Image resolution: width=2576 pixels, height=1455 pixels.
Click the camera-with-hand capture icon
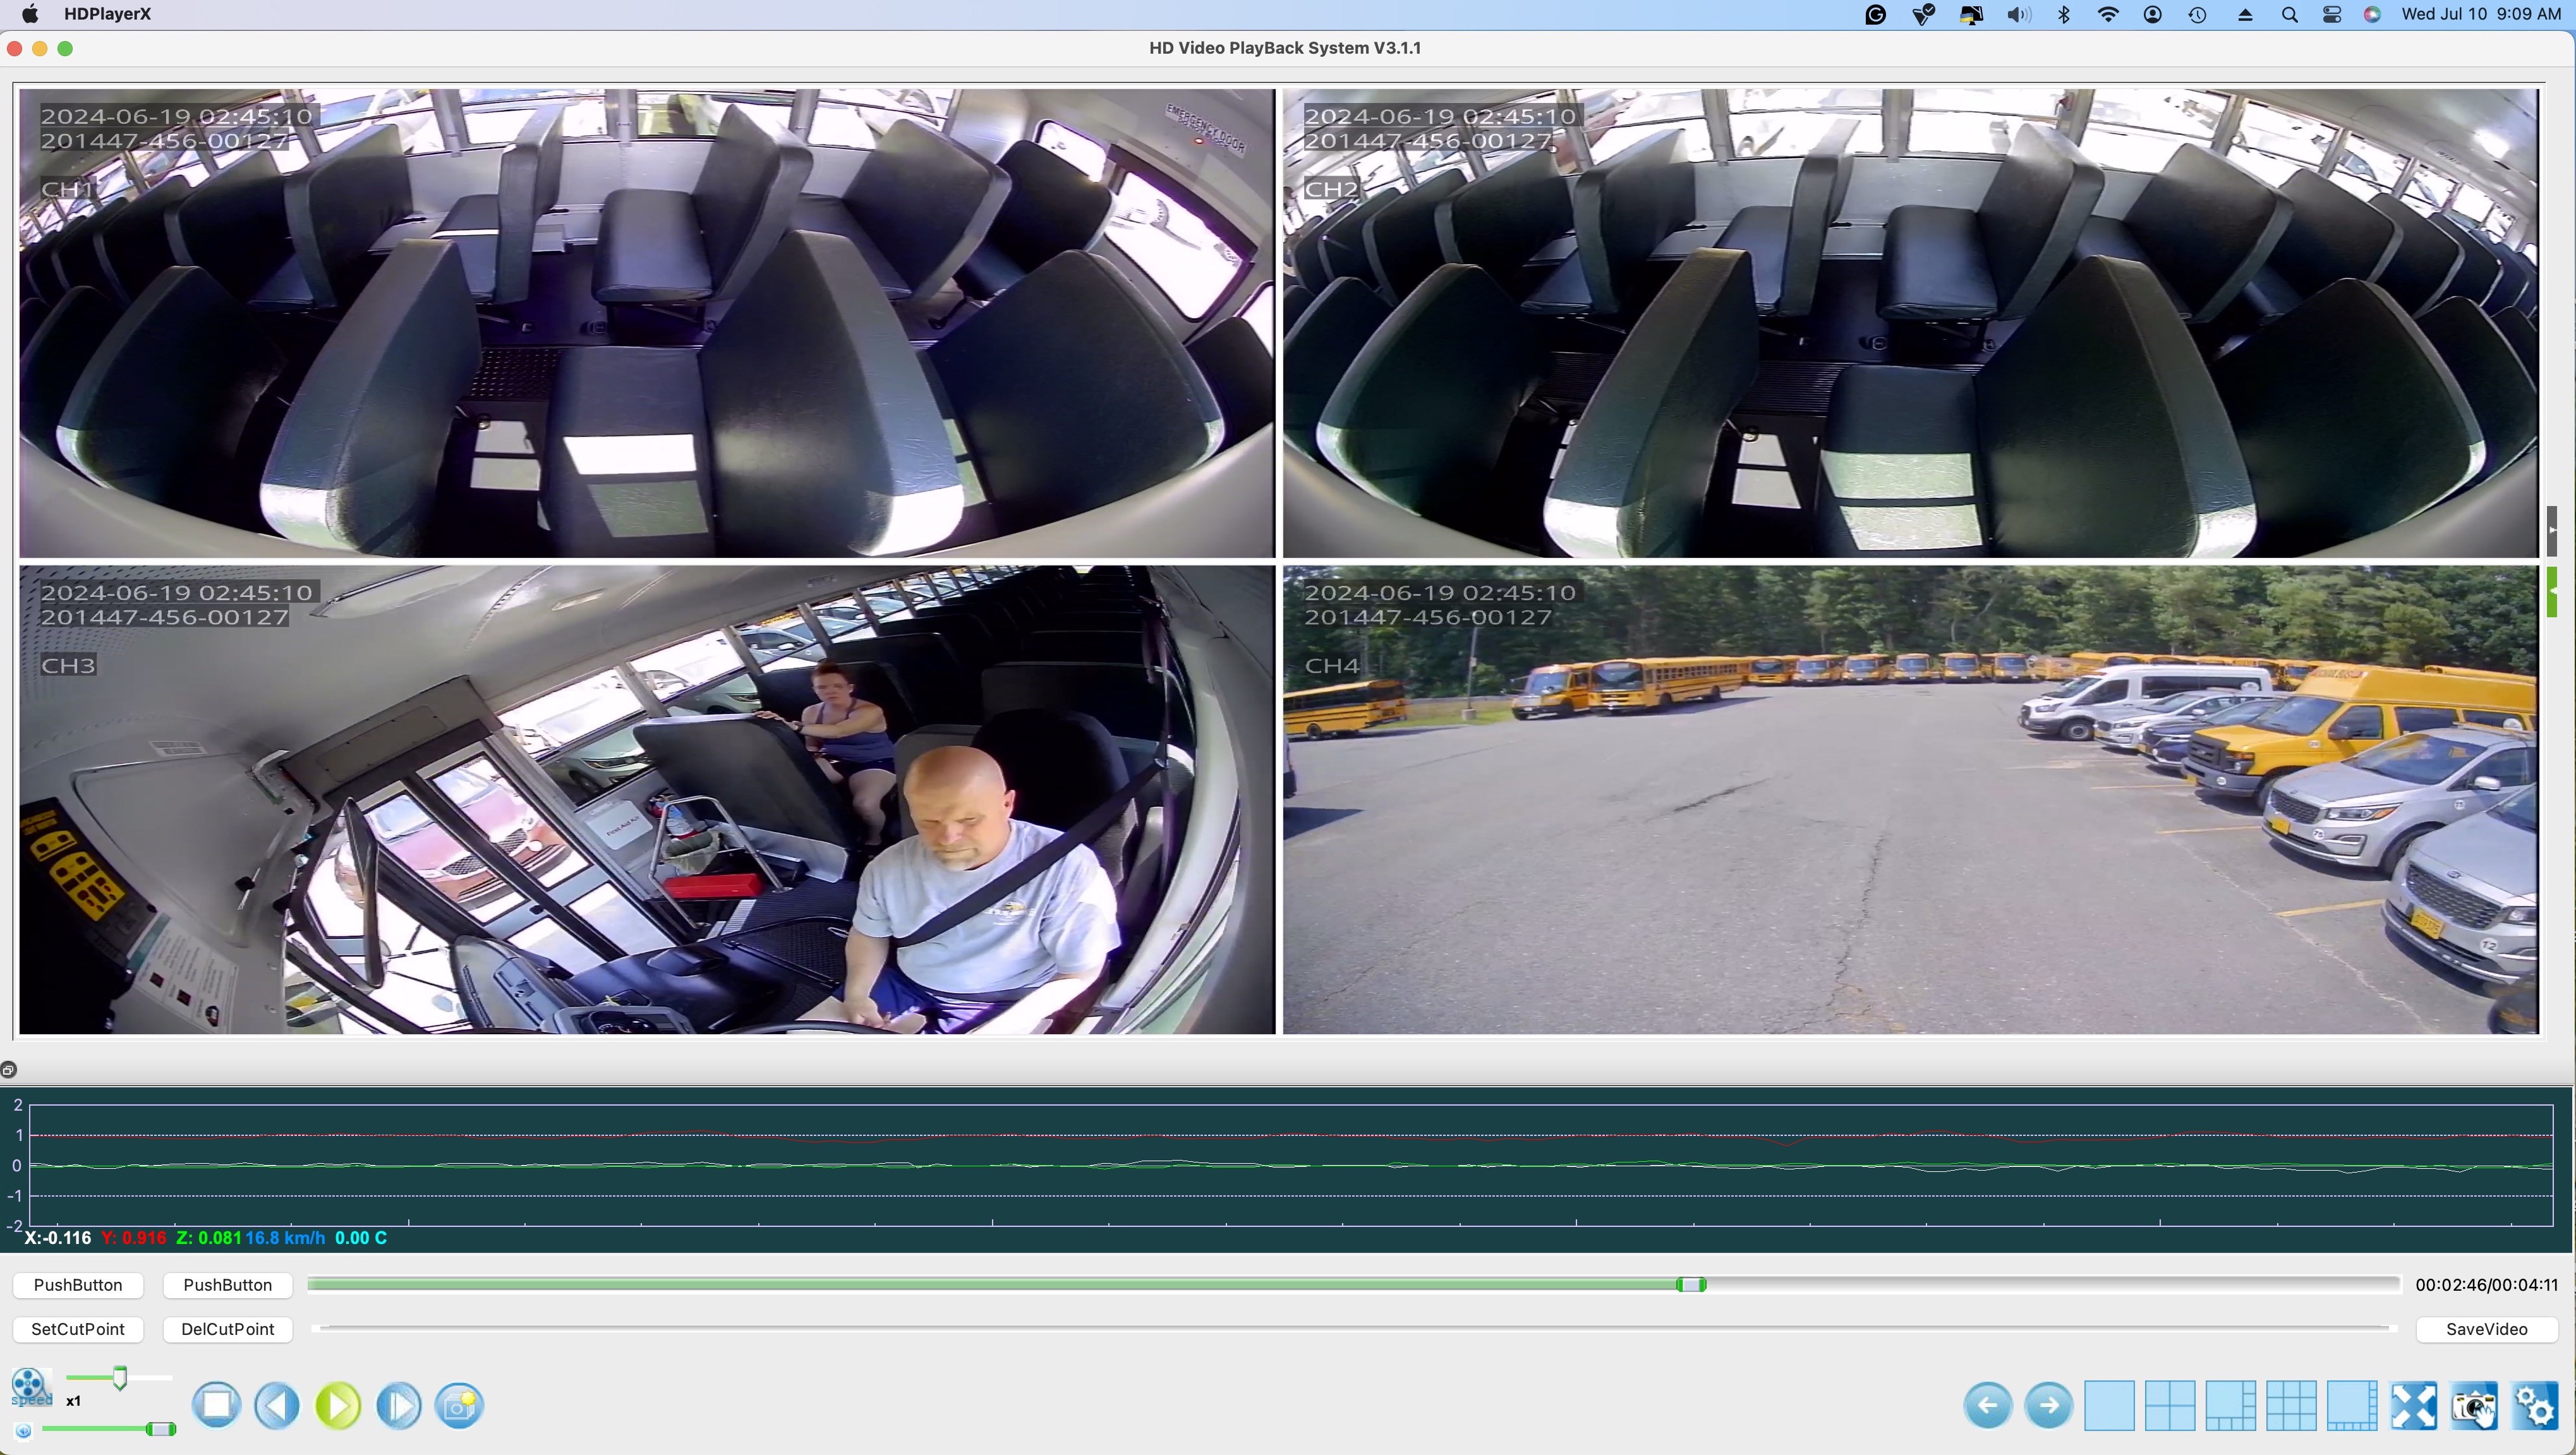2474,1405
